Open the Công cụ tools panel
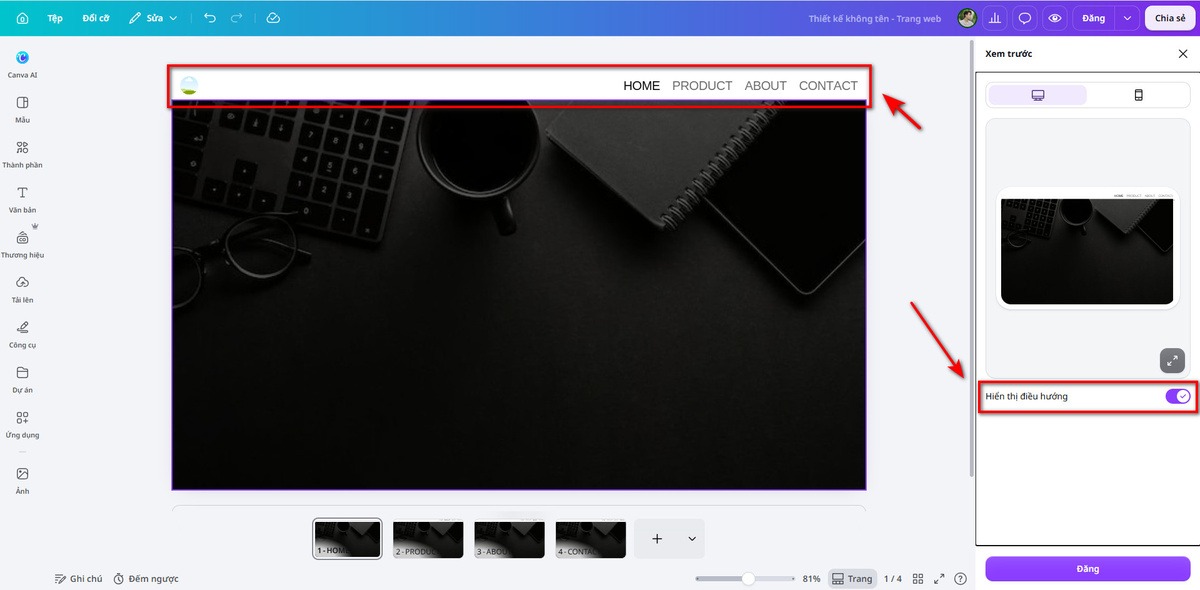Viewport: 1200px width, 590px height. (22, 334)
